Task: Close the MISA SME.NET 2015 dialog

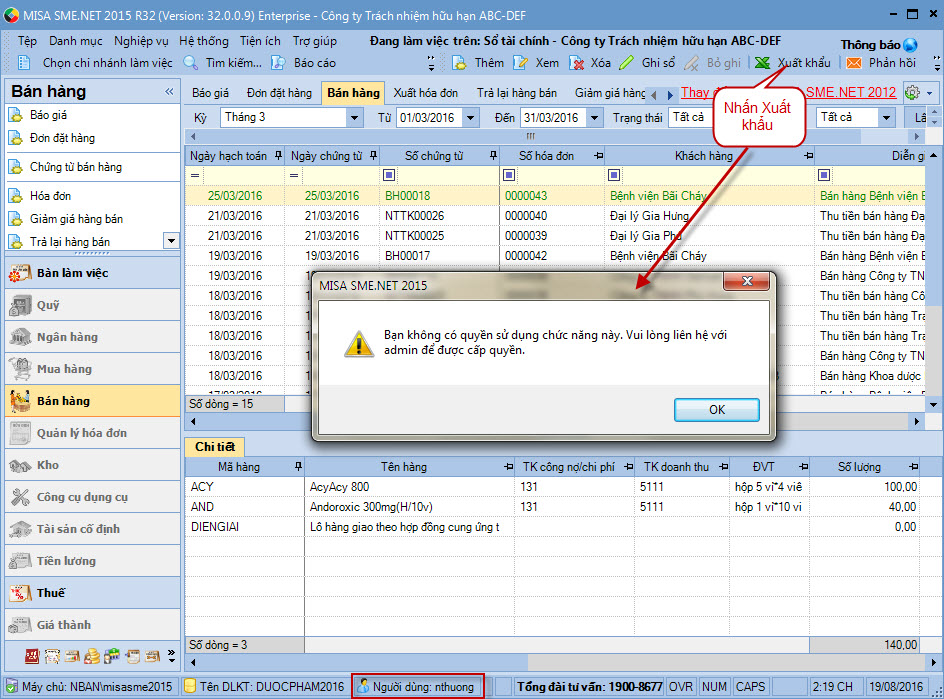Action: [x=747, y=281]
